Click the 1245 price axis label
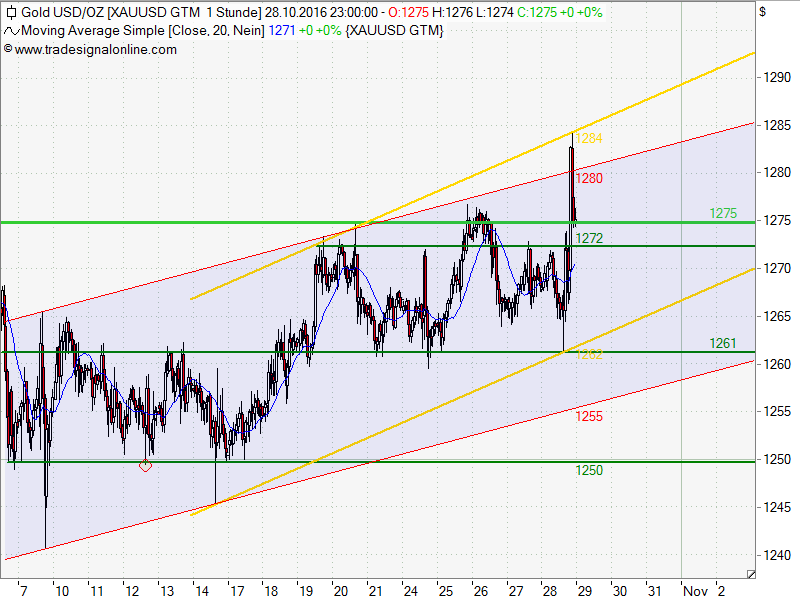The height and width of the screenshot is (600, 800). coord(777,507)
